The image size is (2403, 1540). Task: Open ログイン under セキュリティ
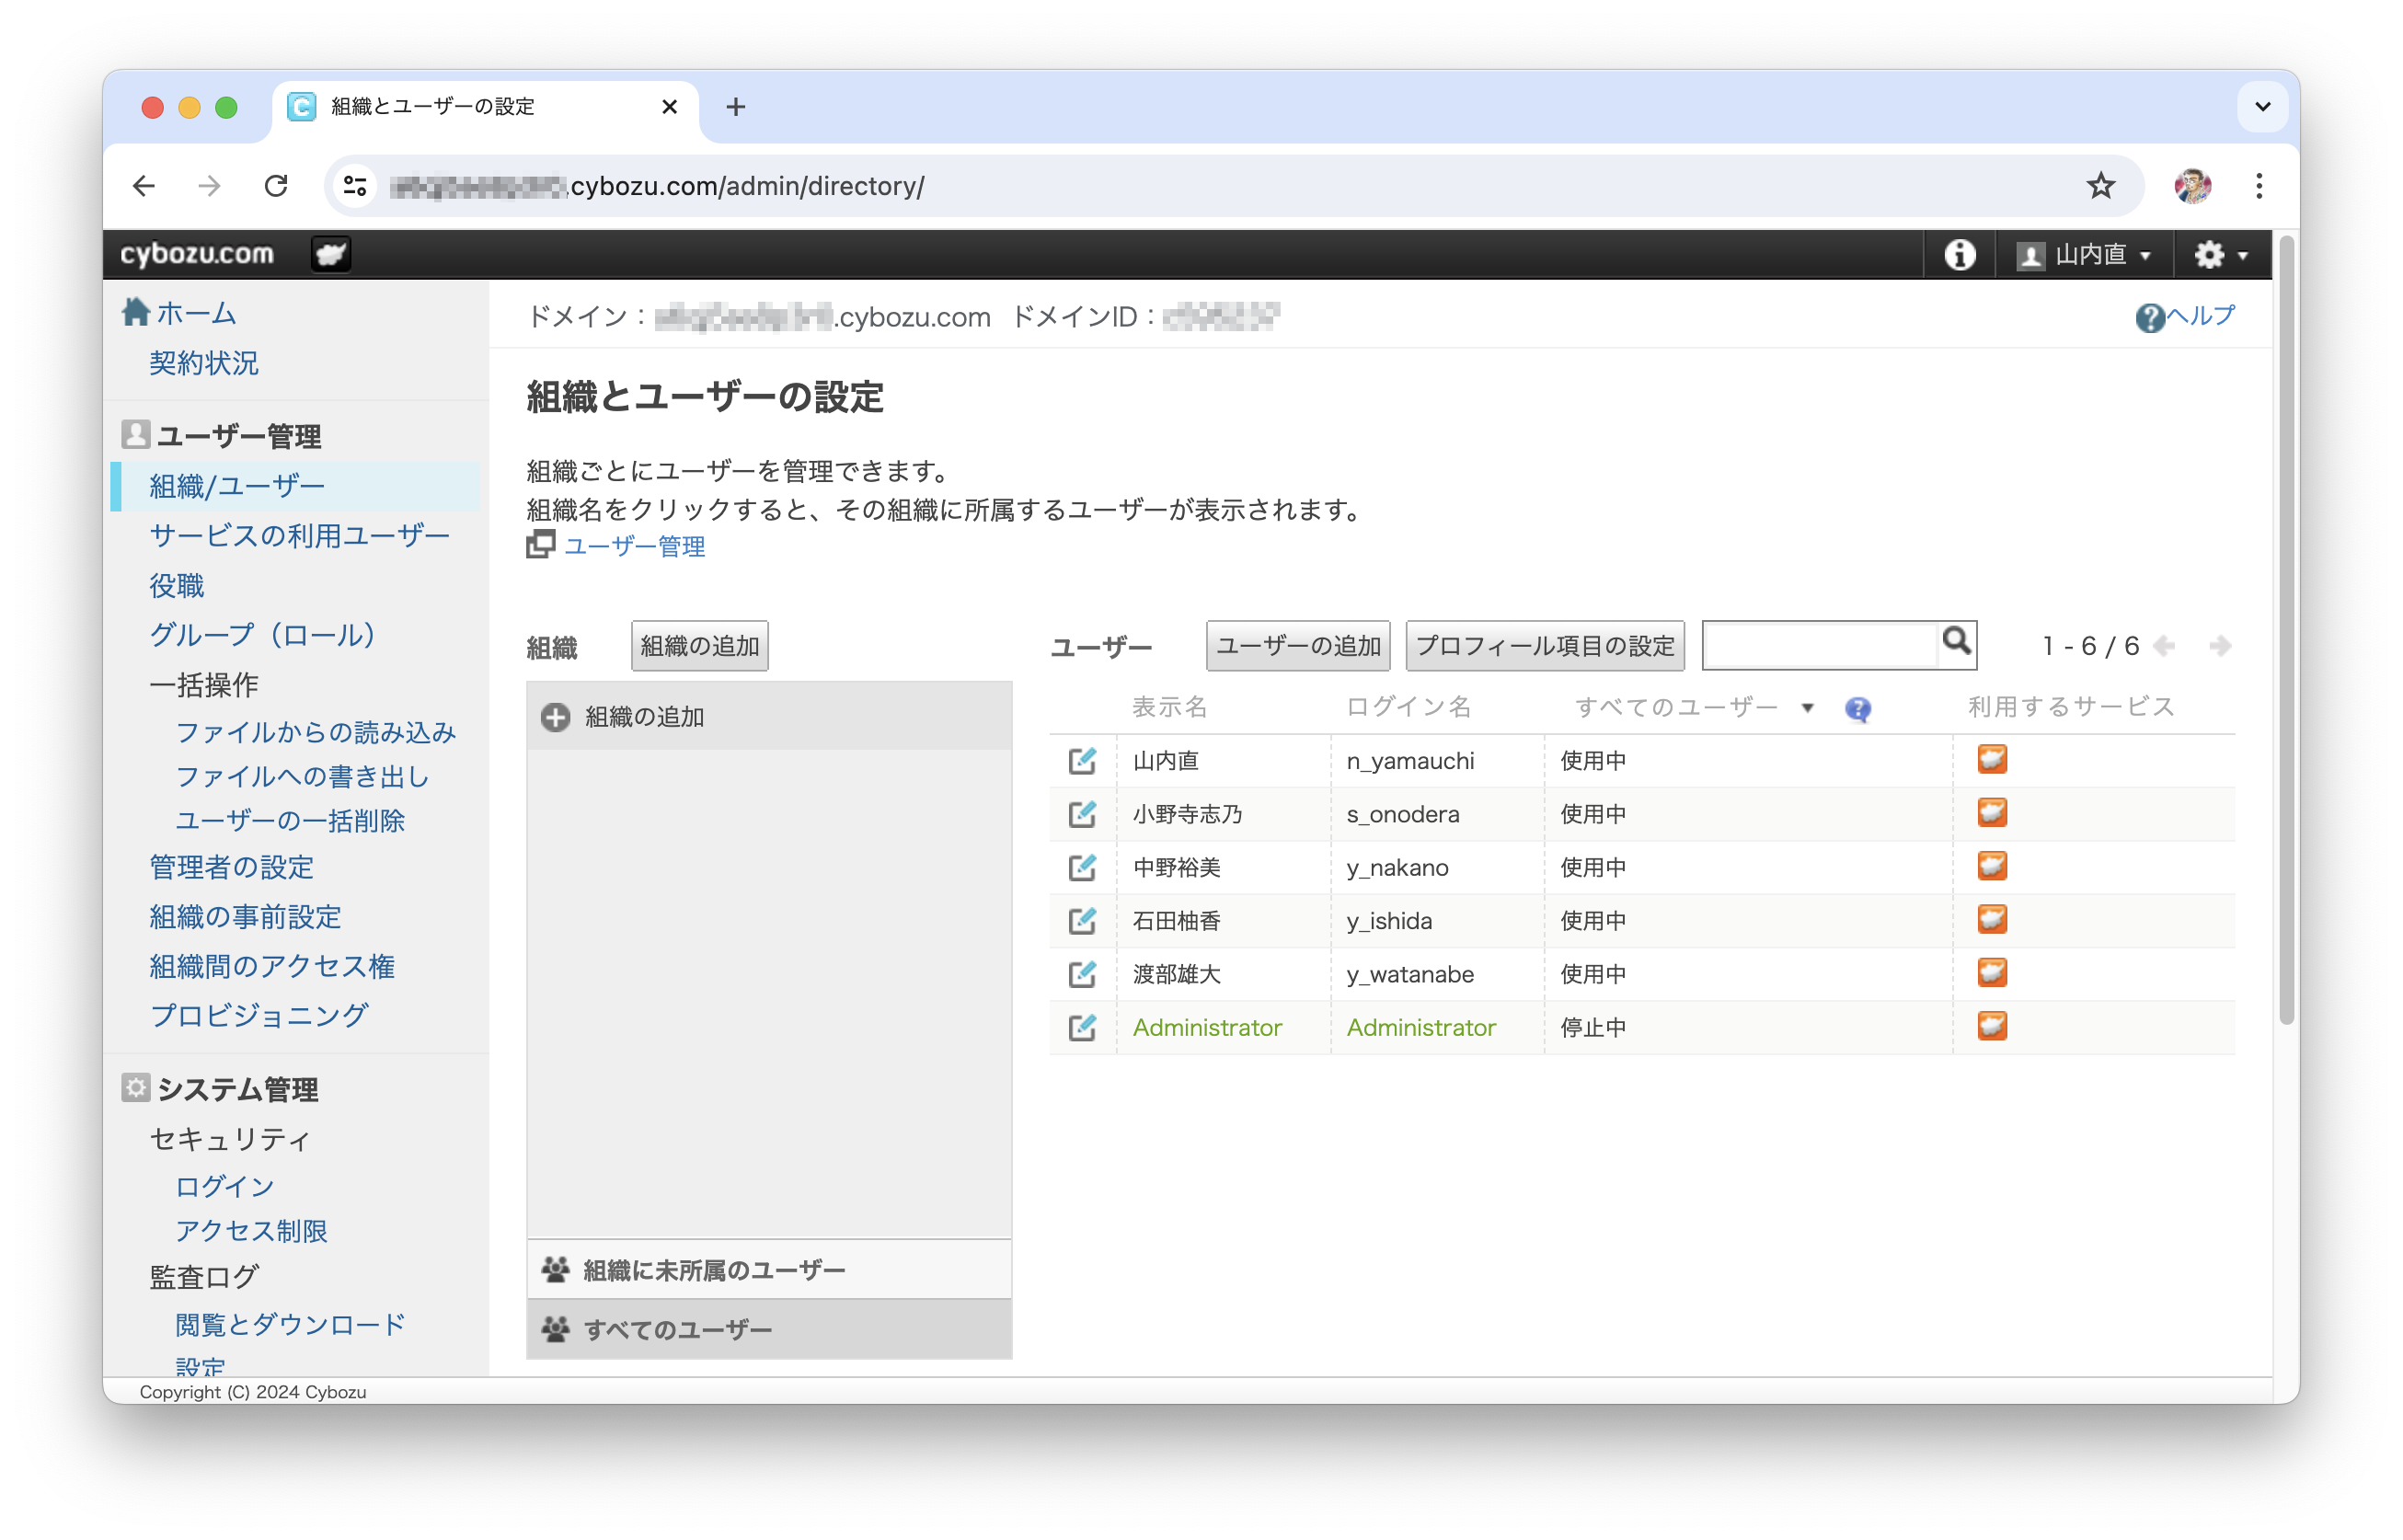point(224,1187)
